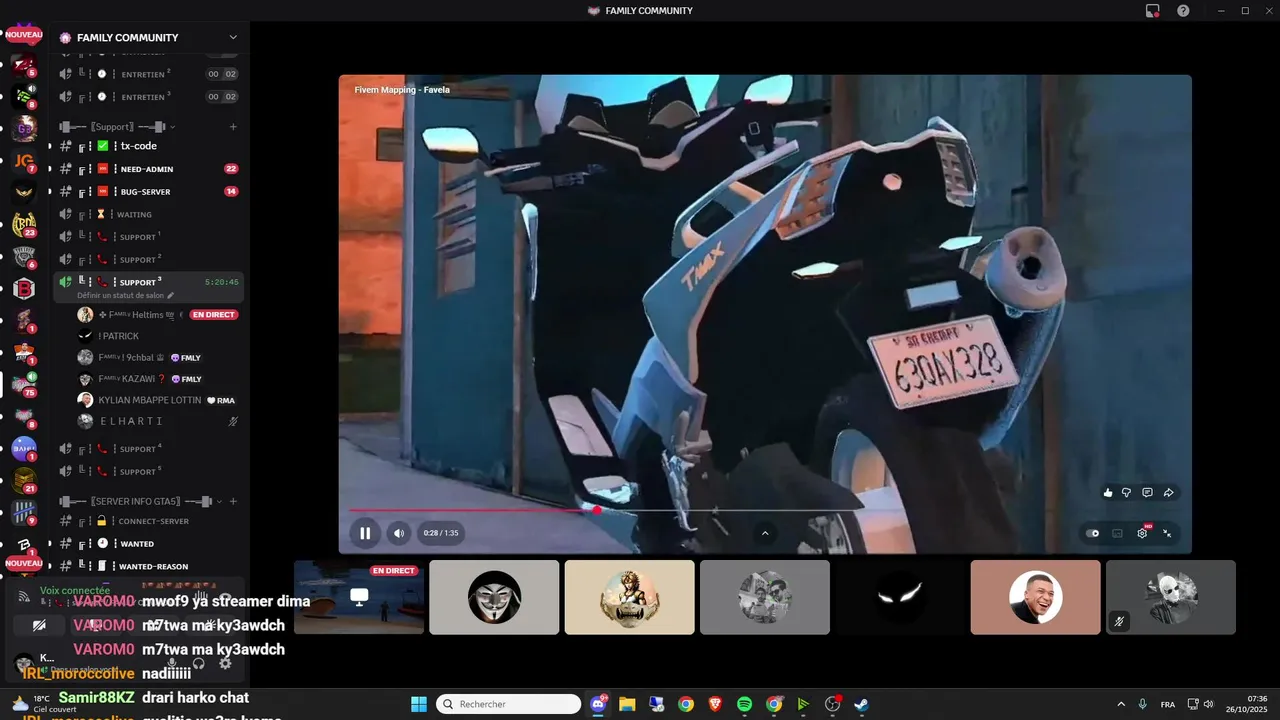This screenshot has height=720, width=1280.
Task: Open server icon with 21 badge
Action: pos(24,481)
